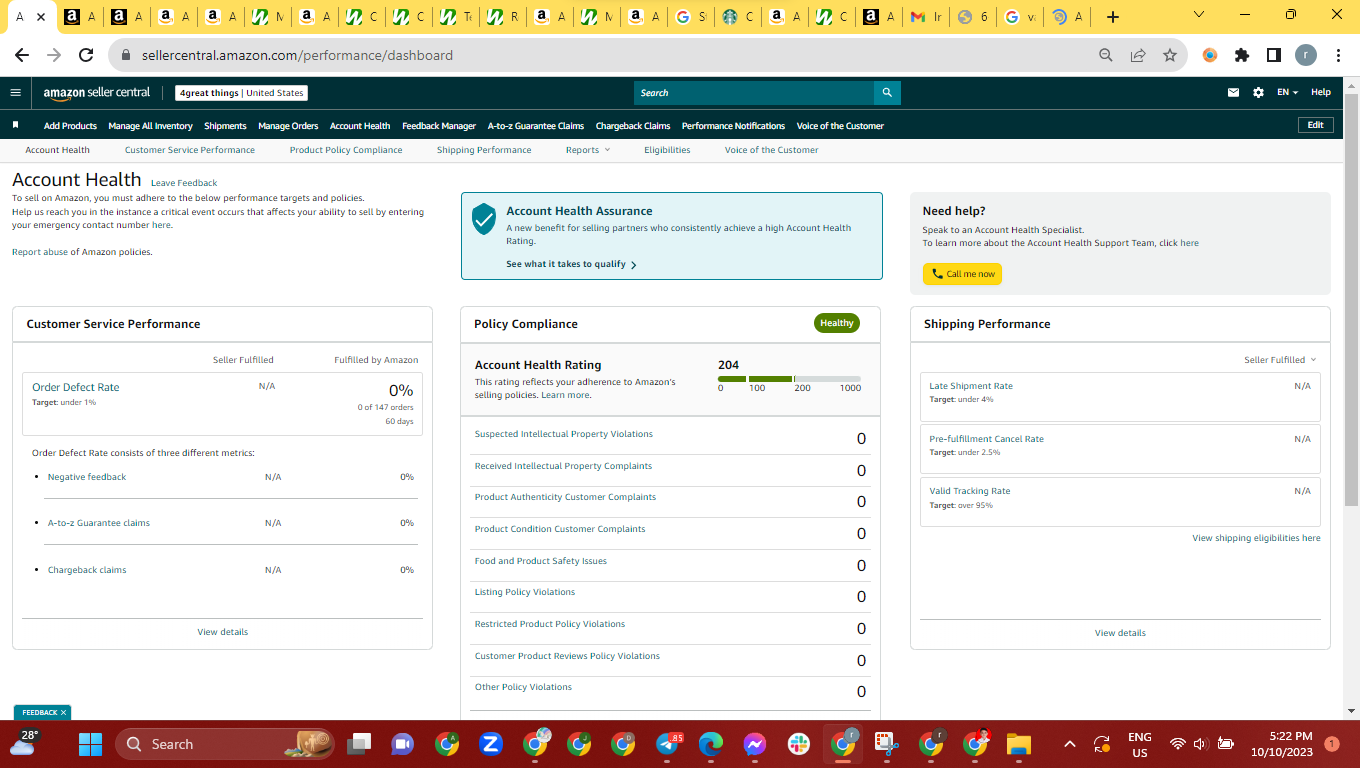The image size is (1360, 768).
Task: Expand the Chrome tab search chevron
Action: point(1199,15)
